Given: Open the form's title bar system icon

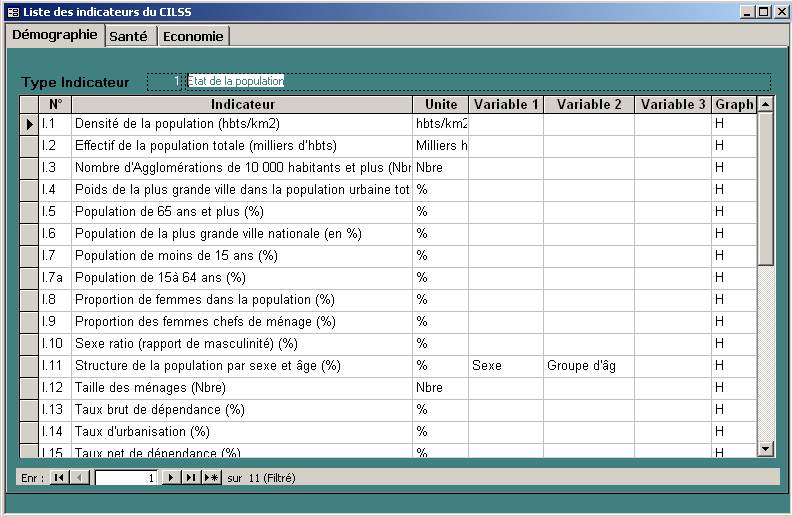Looking at the screenshot, I should [12, 11].
